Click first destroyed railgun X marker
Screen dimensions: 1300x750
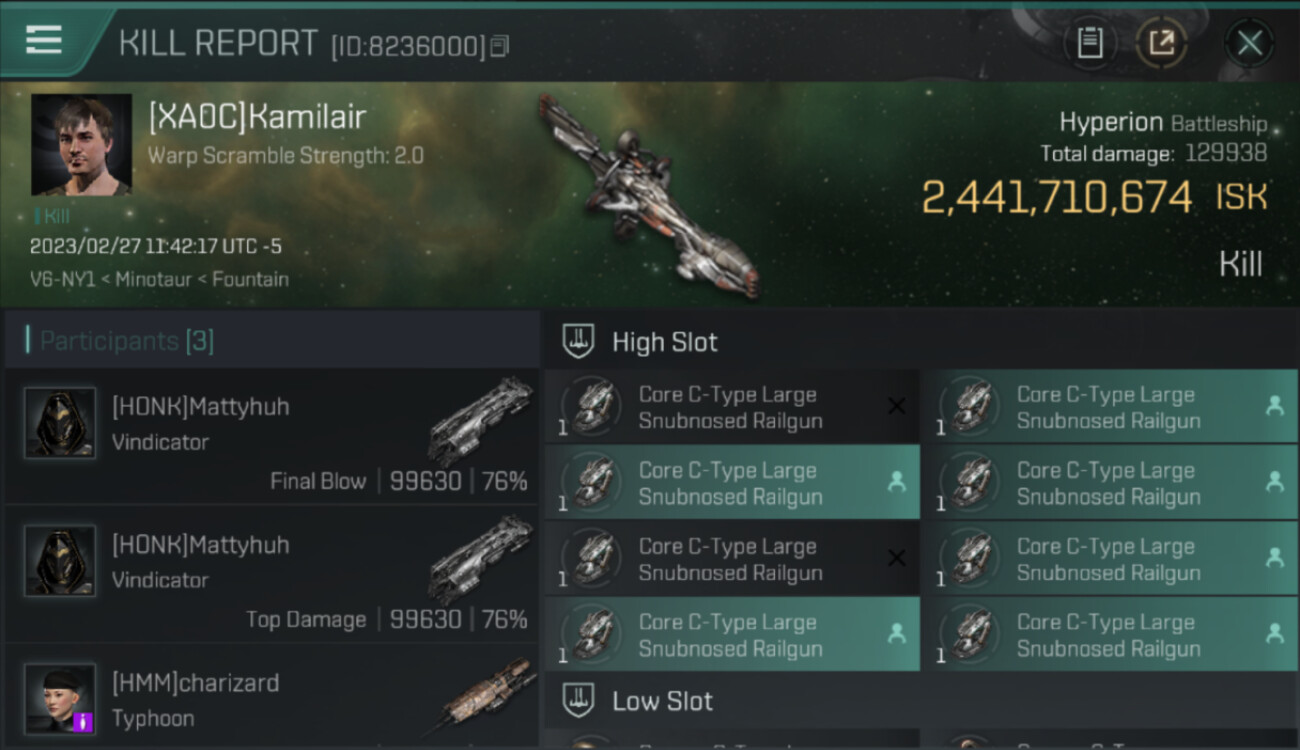pos(896,406)
